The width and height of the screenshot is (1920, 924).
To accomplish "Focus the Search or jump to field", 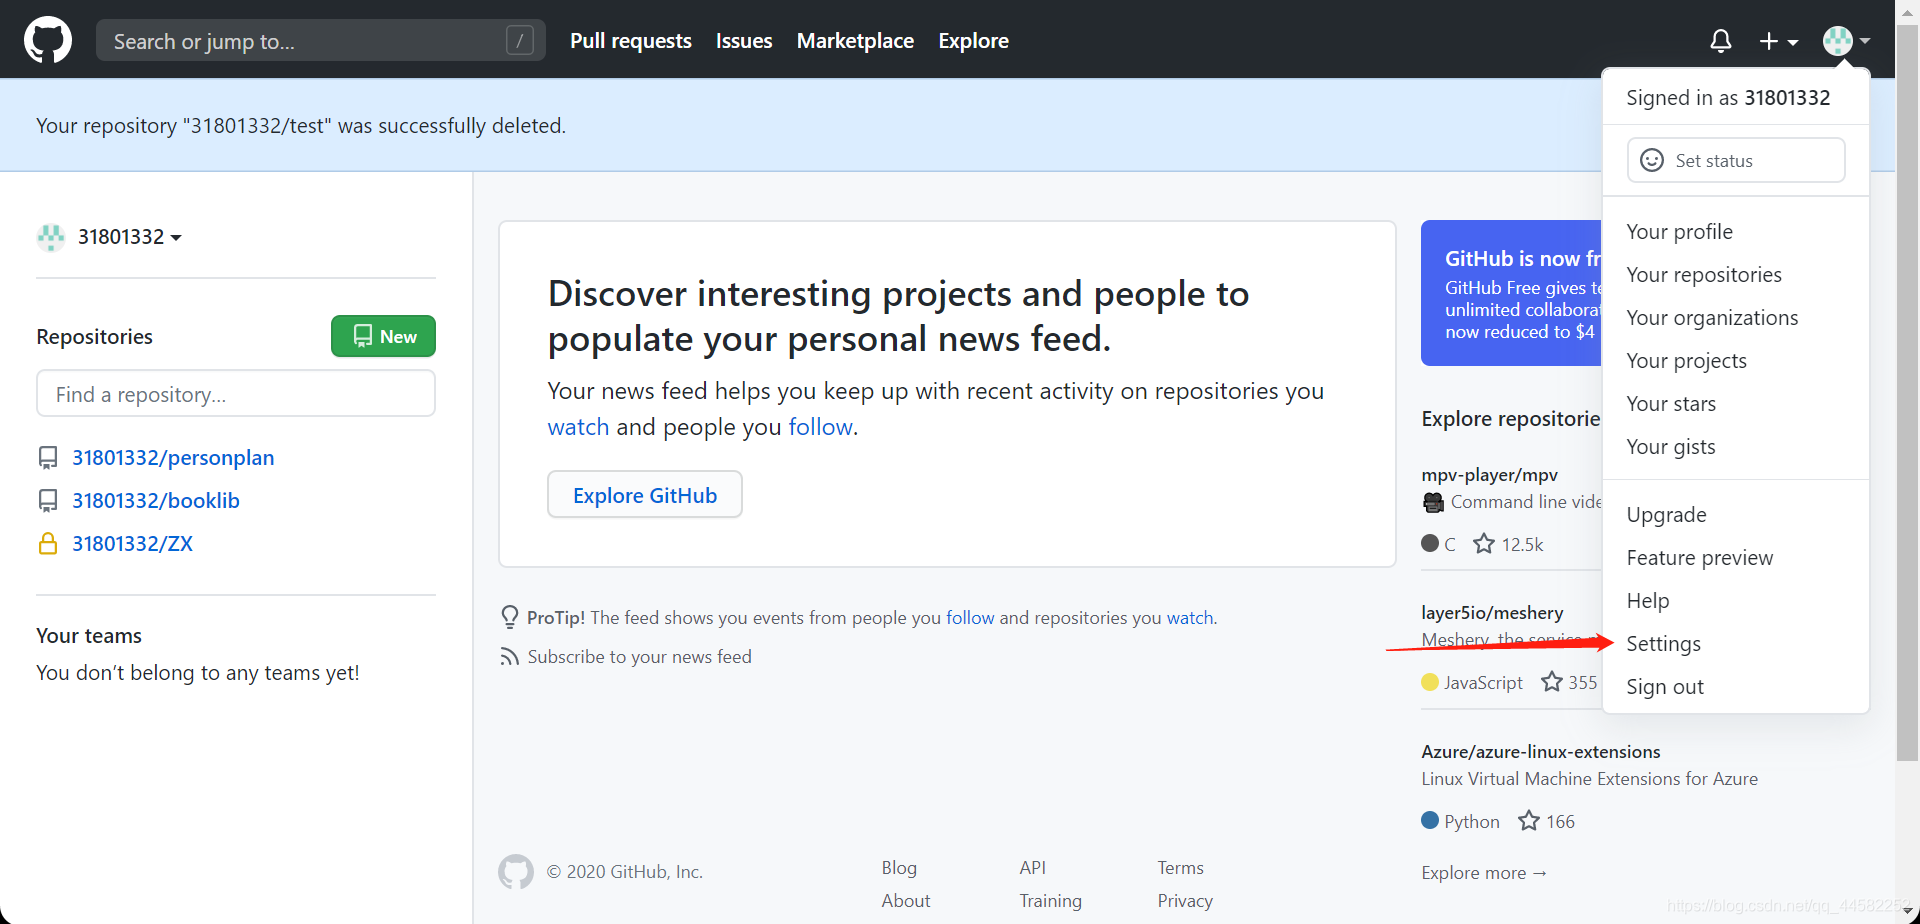I will (x=321, y=41).
